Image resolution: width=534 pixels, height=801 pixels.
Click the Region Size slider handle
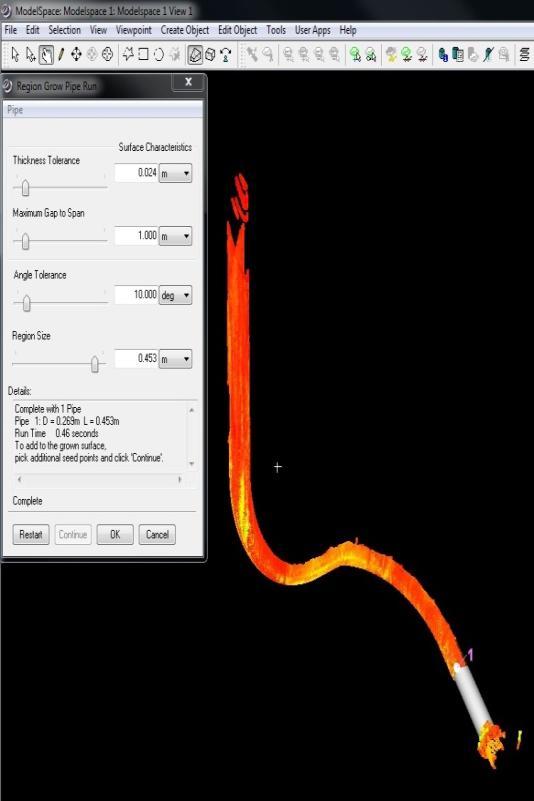(x=95, y=364)
